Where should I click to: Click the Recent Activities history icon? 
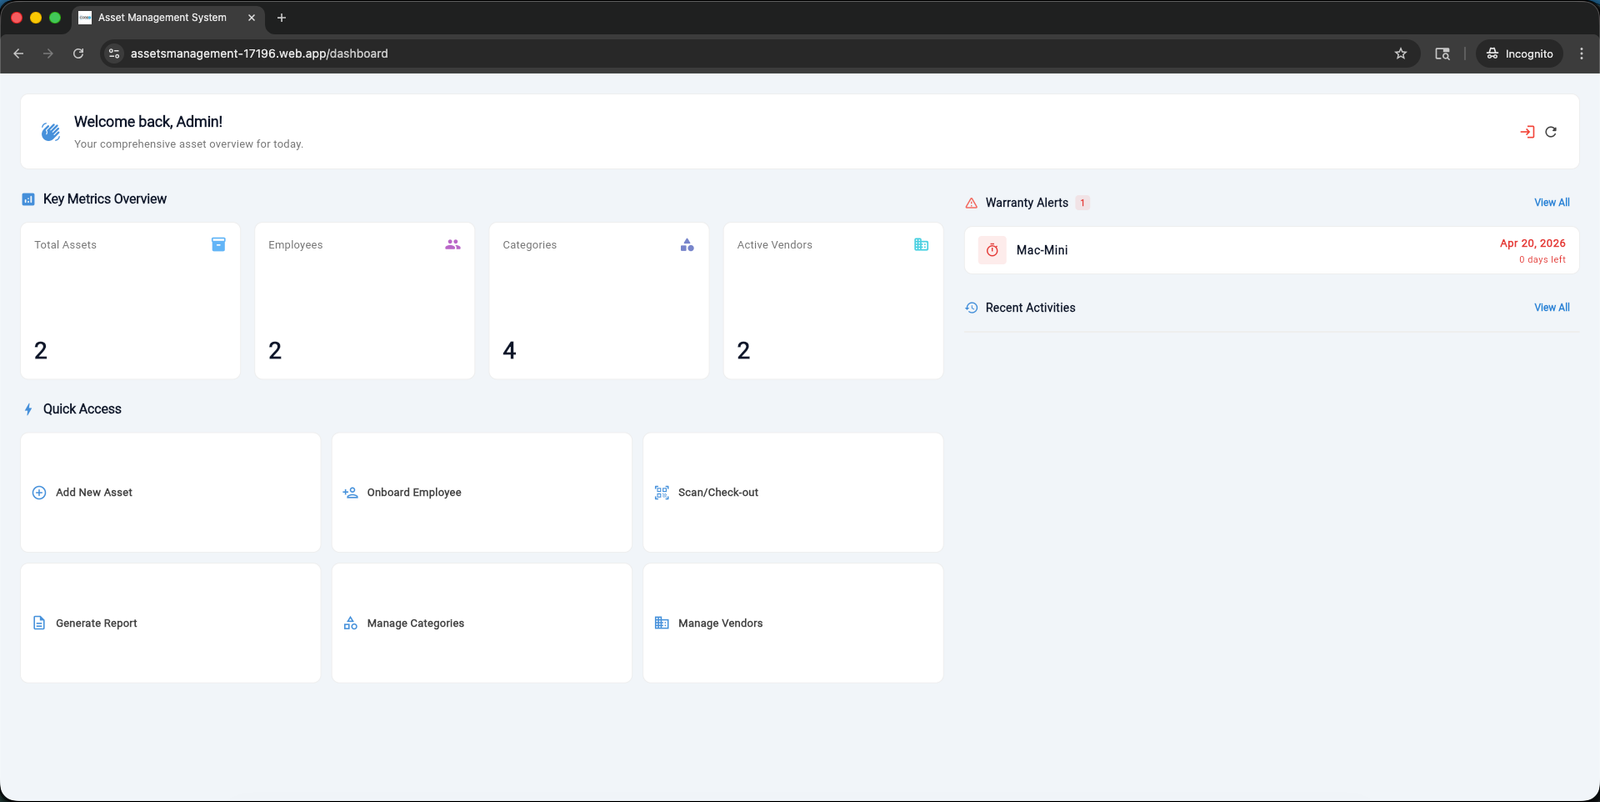pyautogui.click(x=971, y=308)
